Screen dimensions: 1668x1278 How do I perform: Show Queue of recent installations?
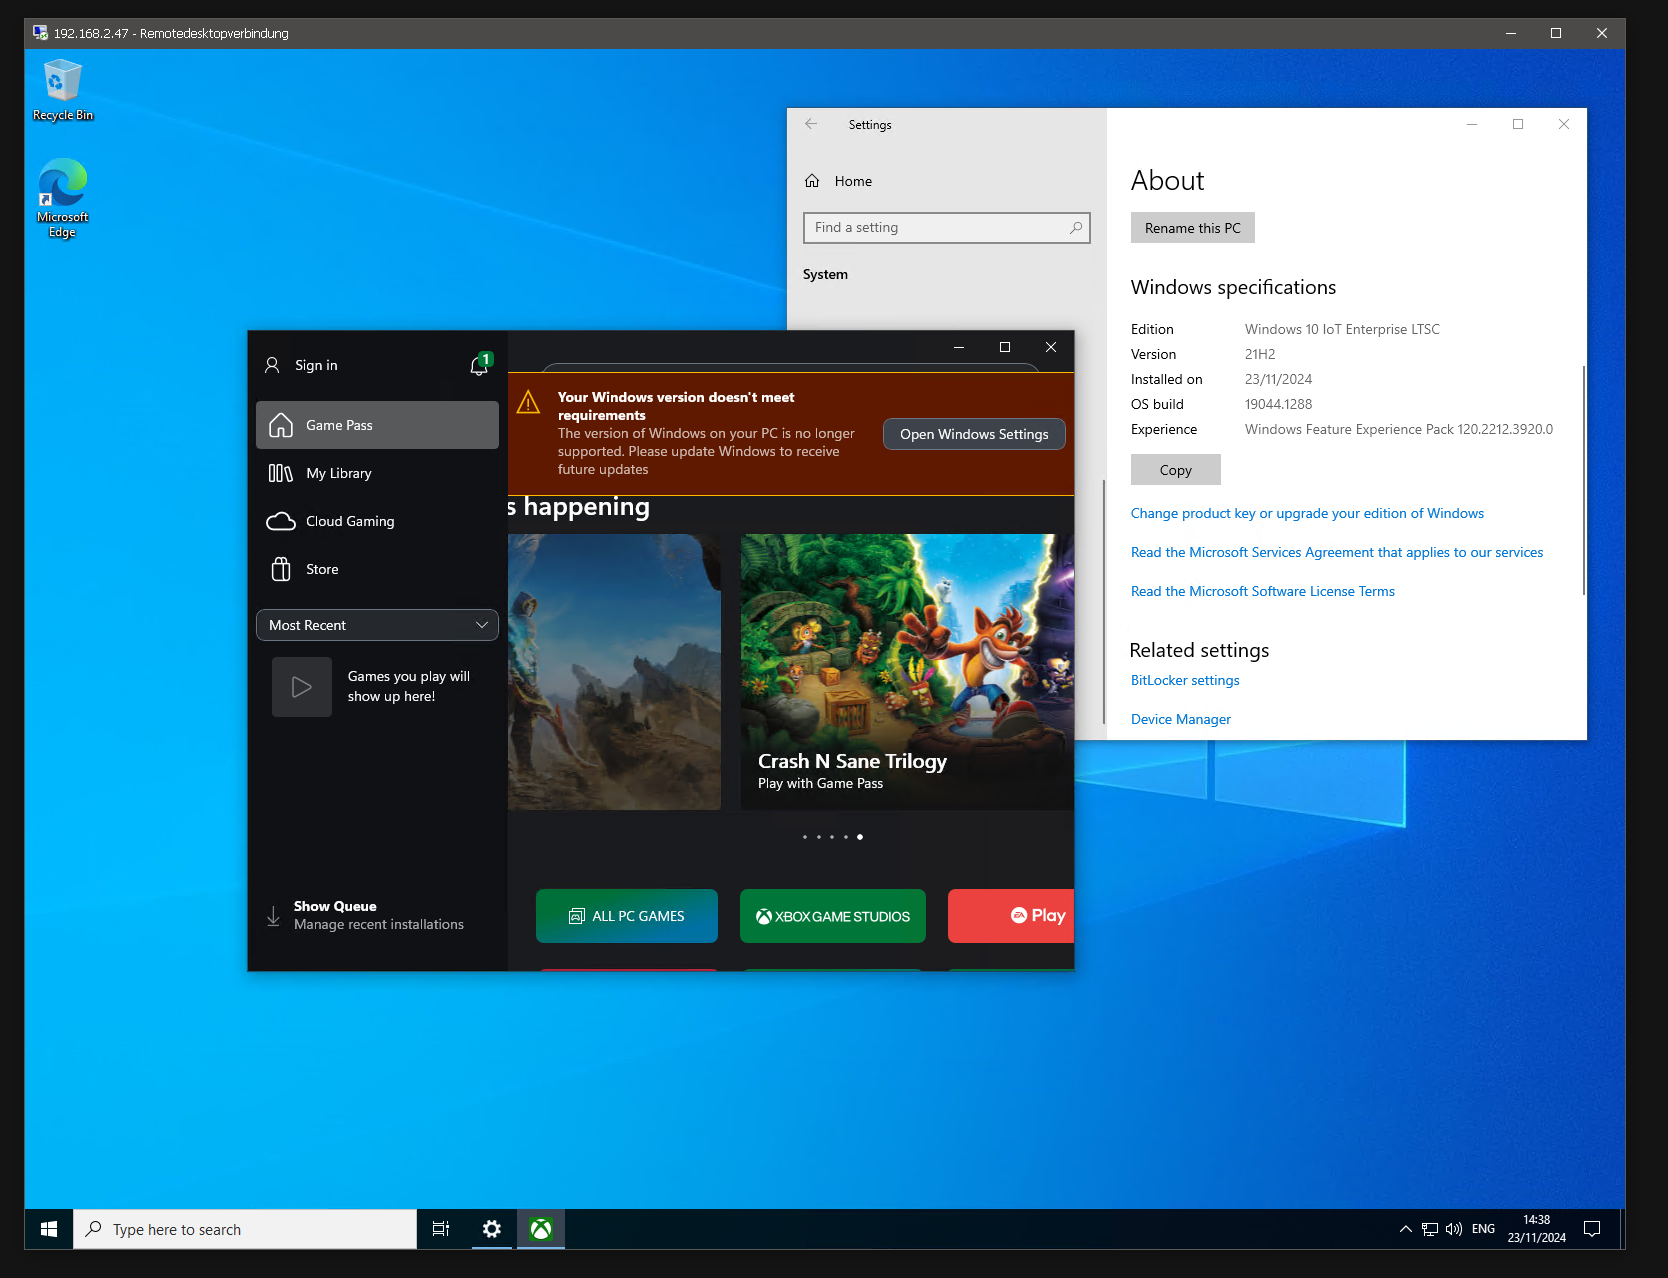coord(378,915)
